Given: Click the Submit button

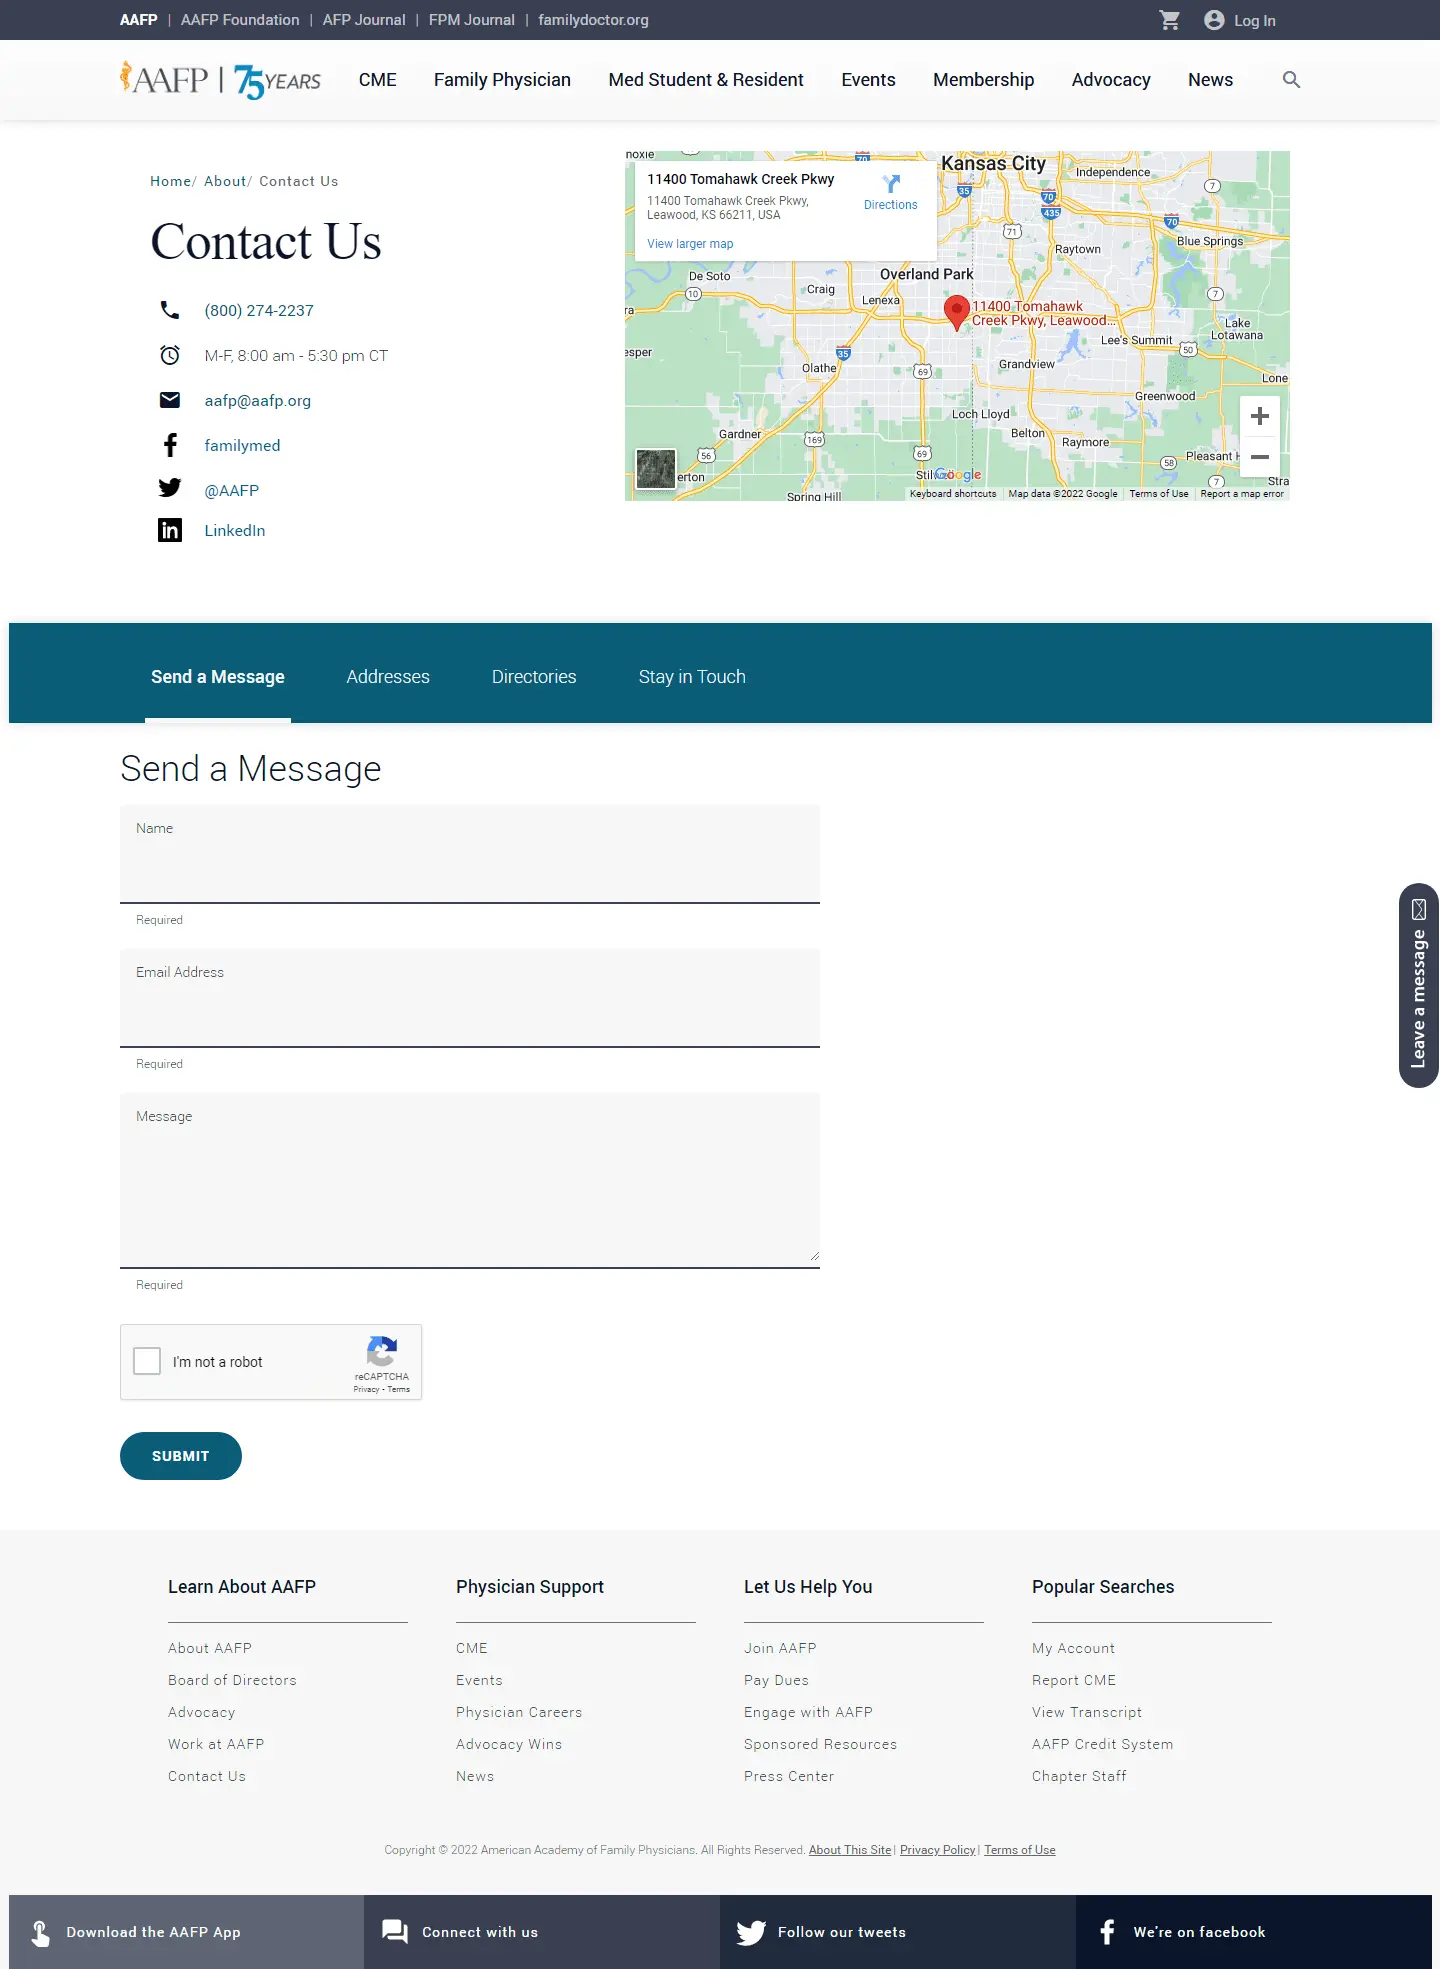Looking at the screenshot, I should [181, 1456].
